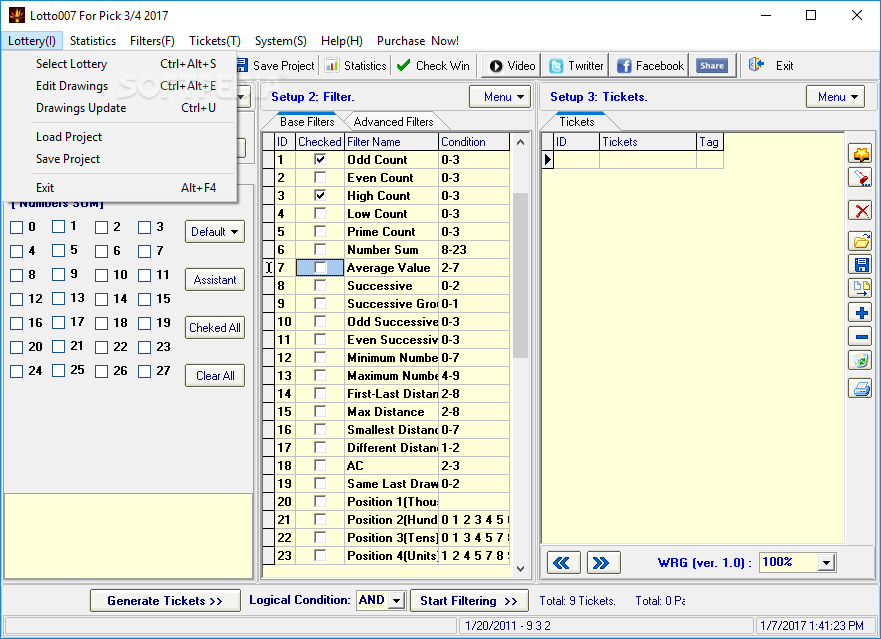The height and width of the screenshot is (639, 881).
Task: Click the printer icon in Tickets sidebar
Action: [860, 388]
